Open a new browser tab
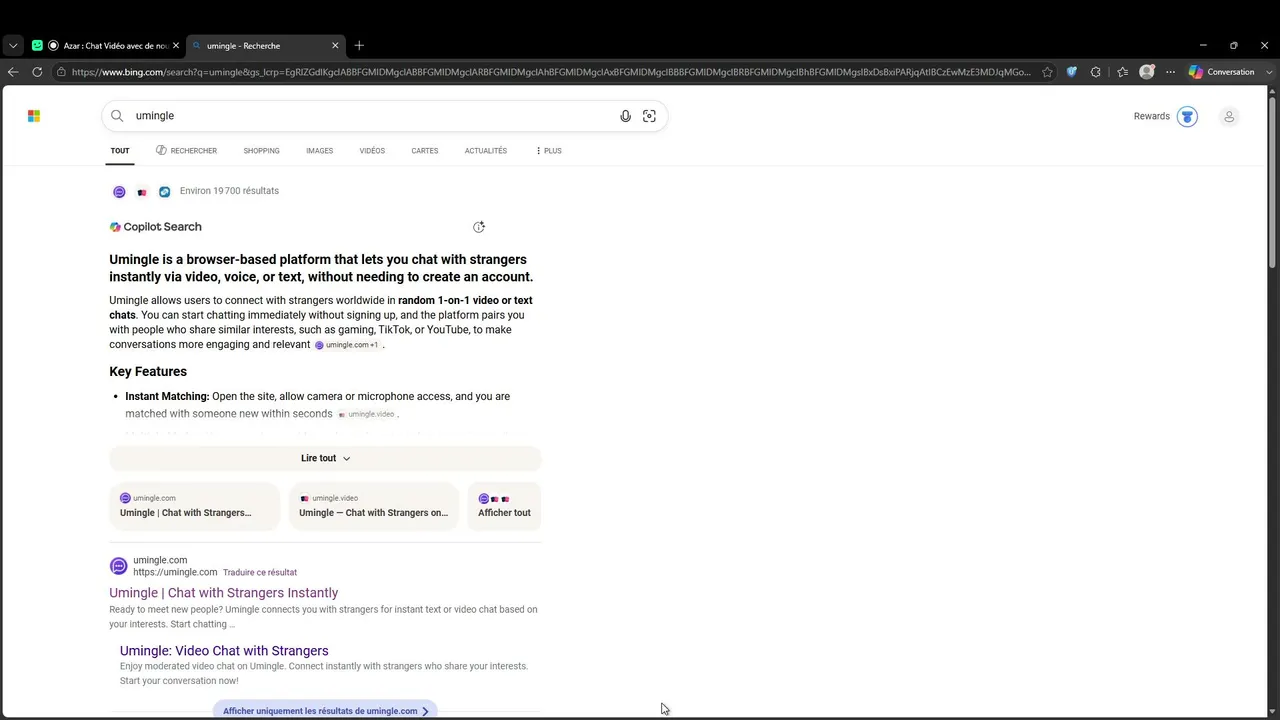The width and height of the screenshot is (1280, 720). click(x=359, y=45)
